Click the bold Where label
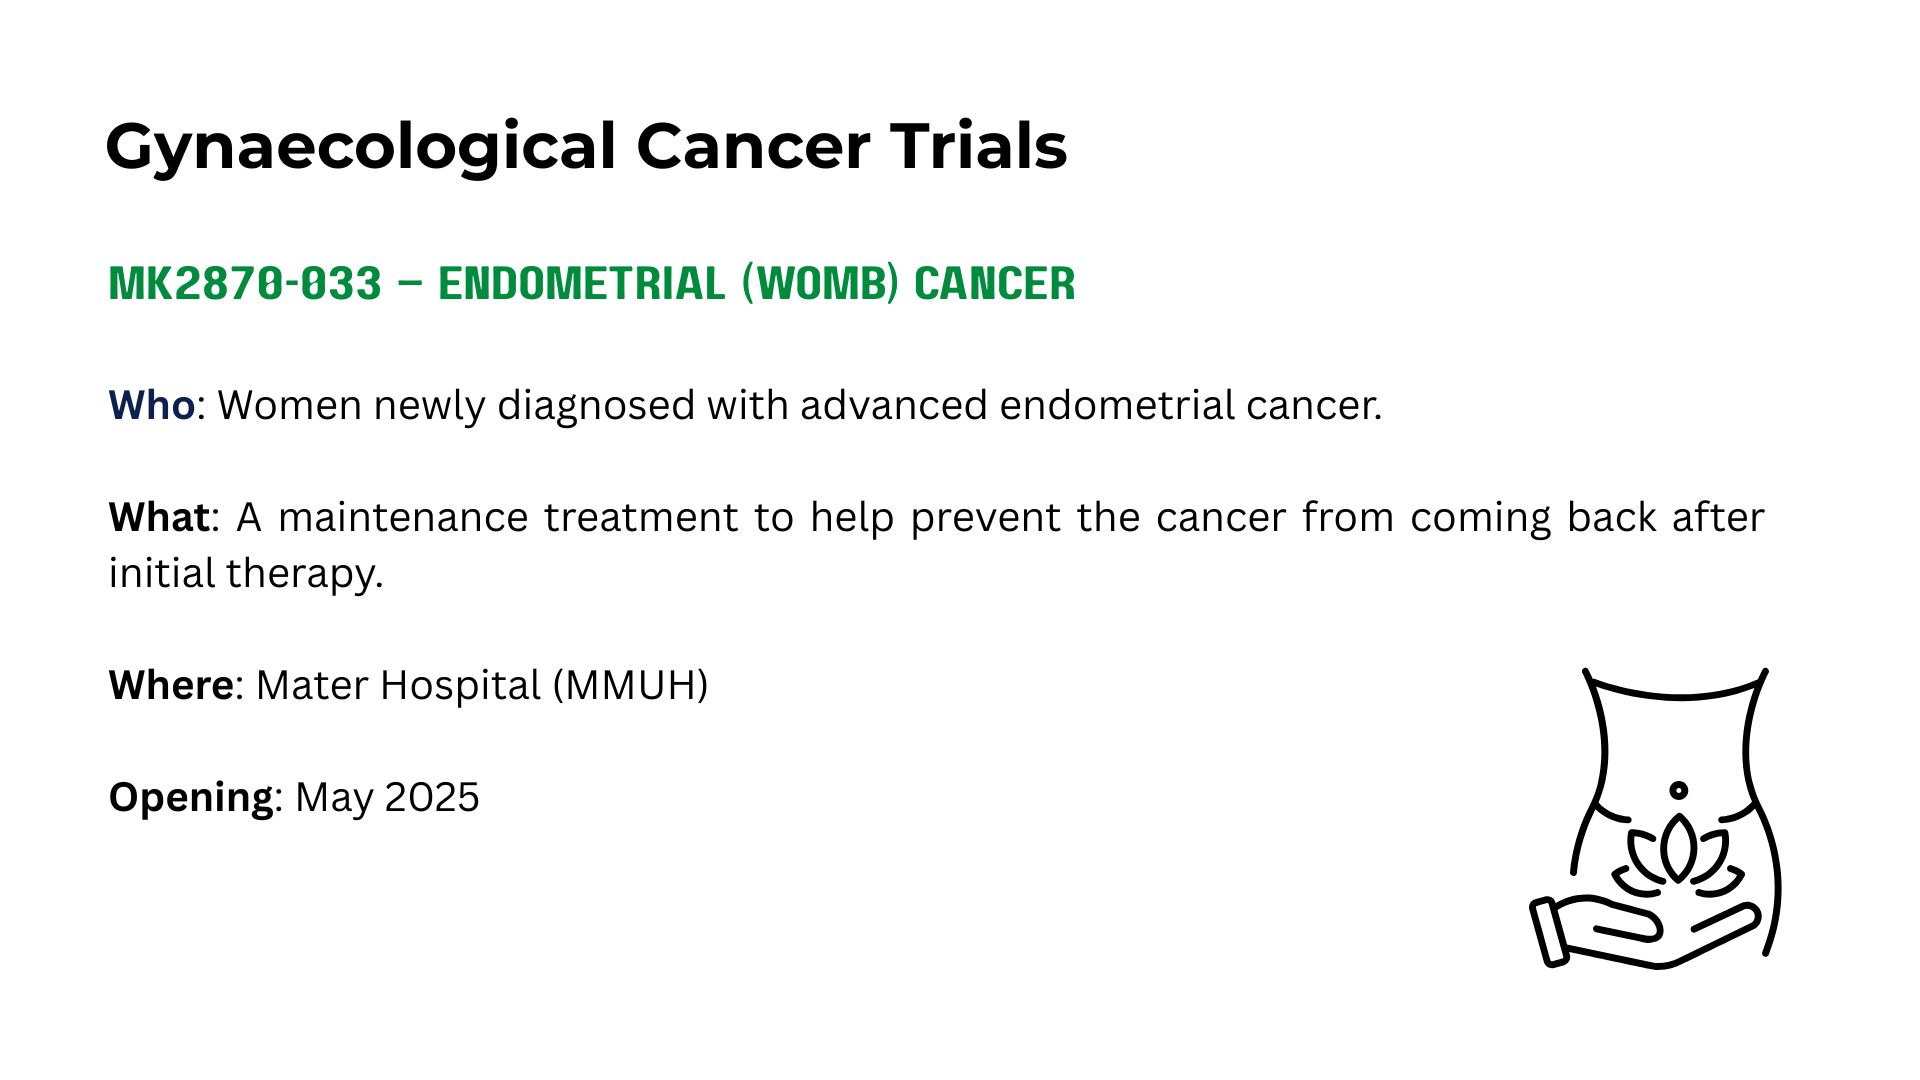Viewport: 1920px width, 1080px height. (x=171, y=685)
